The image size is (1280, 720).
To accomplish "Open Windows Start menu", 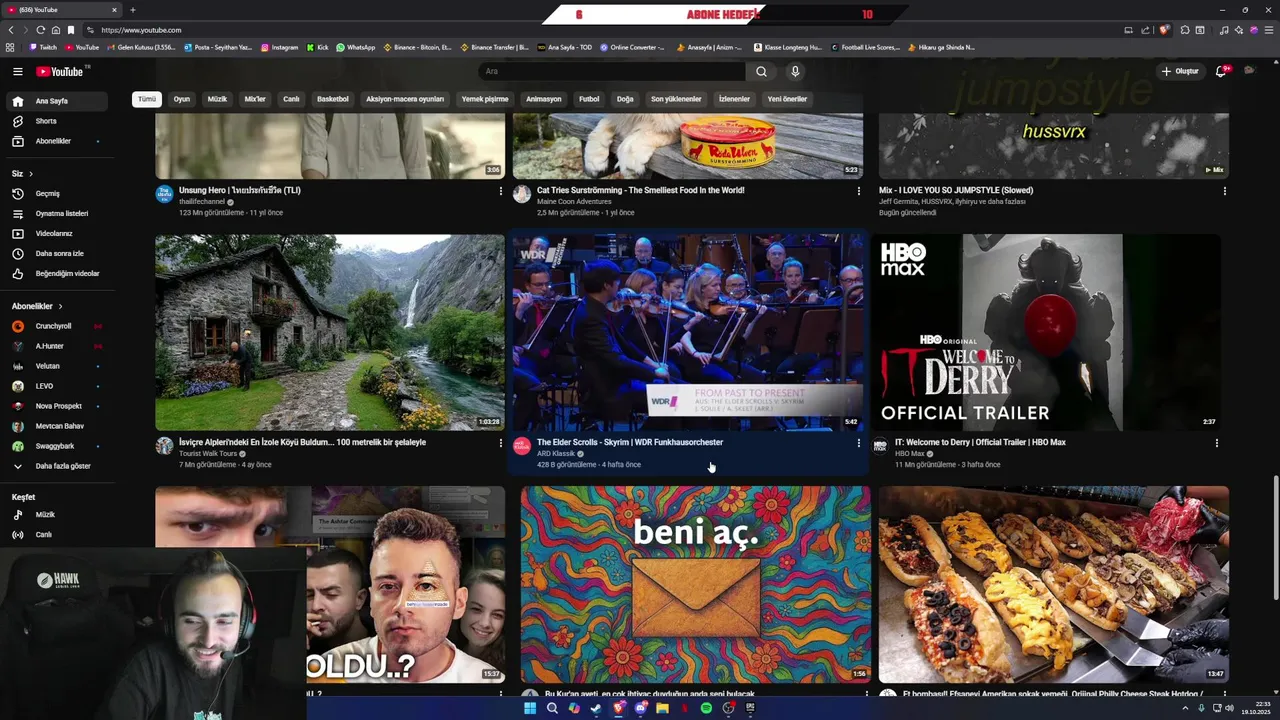I will [x=530, y=708].
